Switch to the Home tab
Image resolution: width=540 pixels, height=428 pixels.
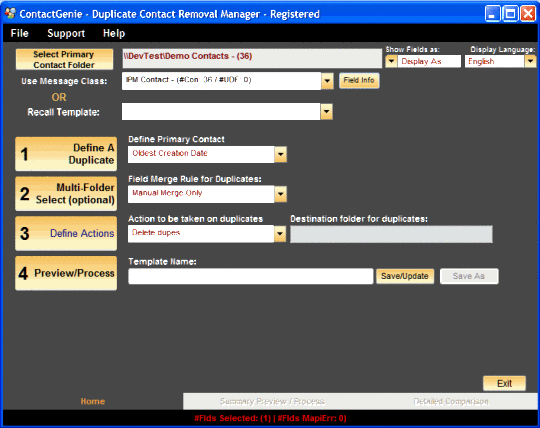(x=93, y=401)
